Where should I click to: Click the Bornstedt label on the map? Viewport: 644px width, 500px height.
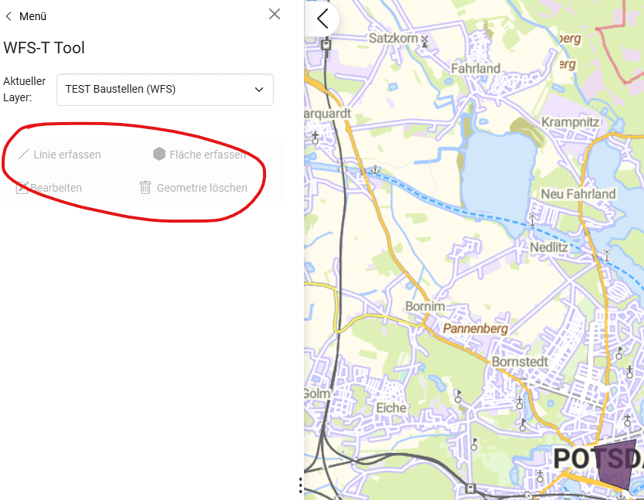click(x=517, y=361)
